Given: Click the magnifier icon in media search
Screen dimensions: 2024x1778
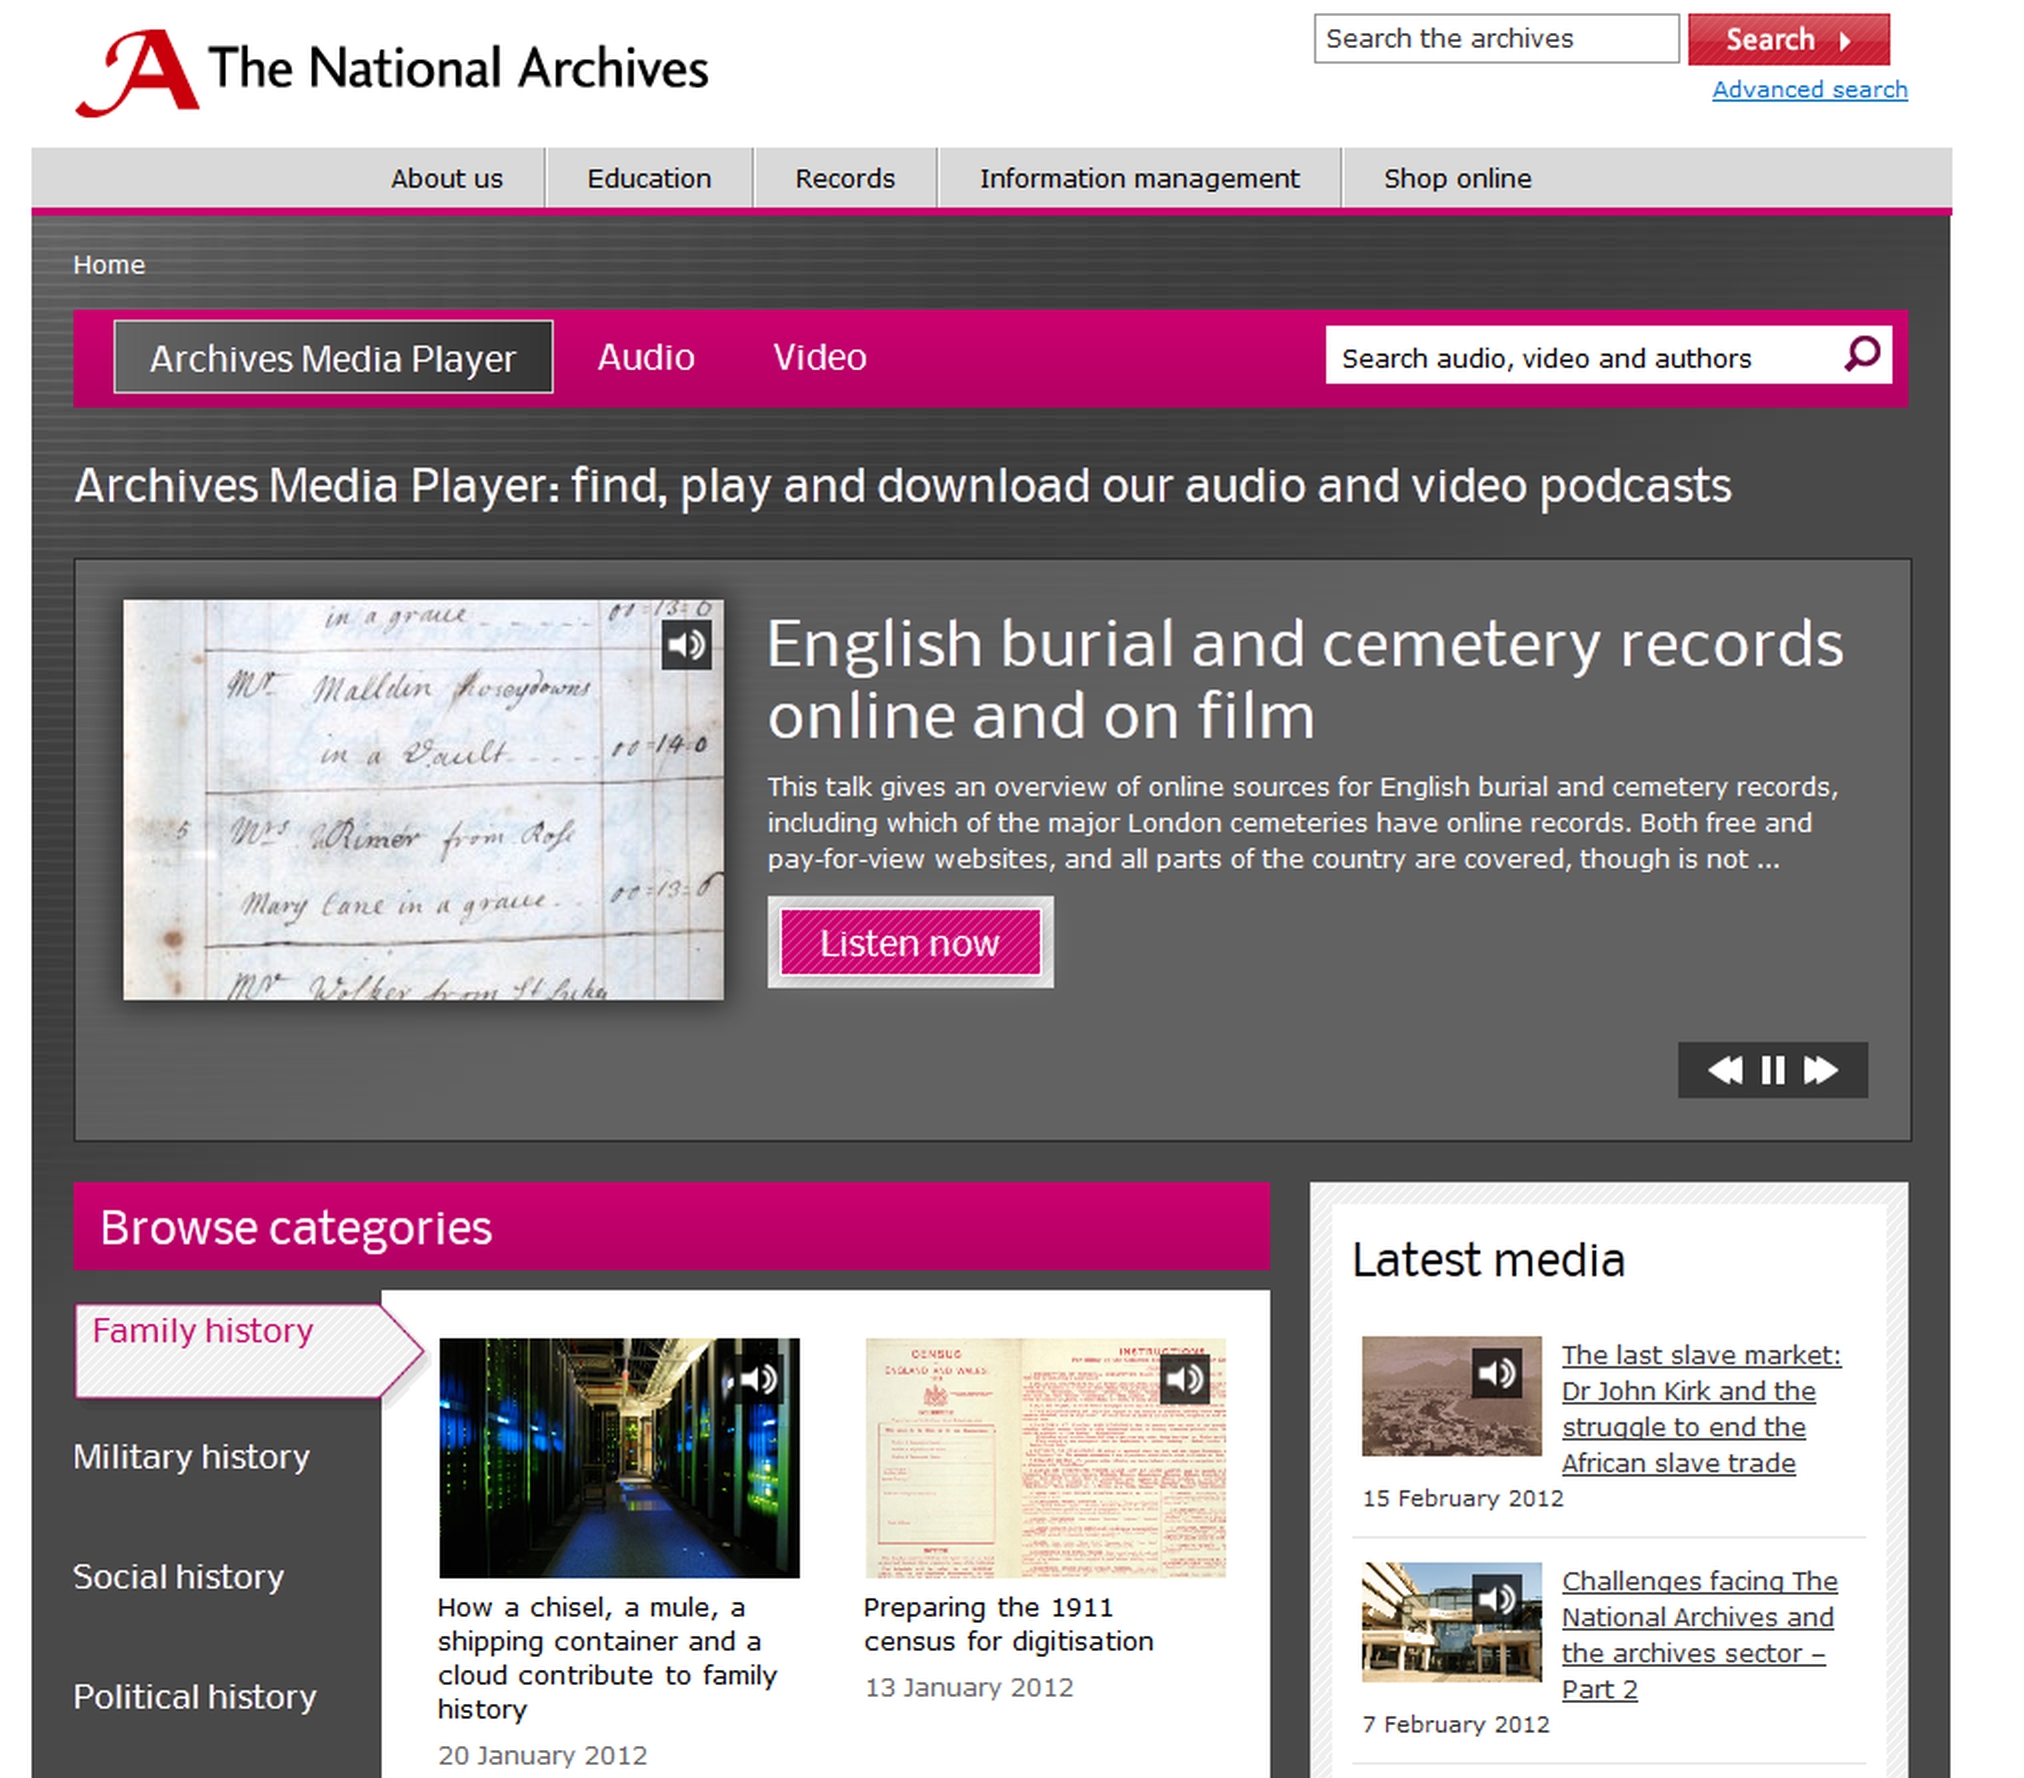Looking at the screenshot, I should click(1862, 354).
